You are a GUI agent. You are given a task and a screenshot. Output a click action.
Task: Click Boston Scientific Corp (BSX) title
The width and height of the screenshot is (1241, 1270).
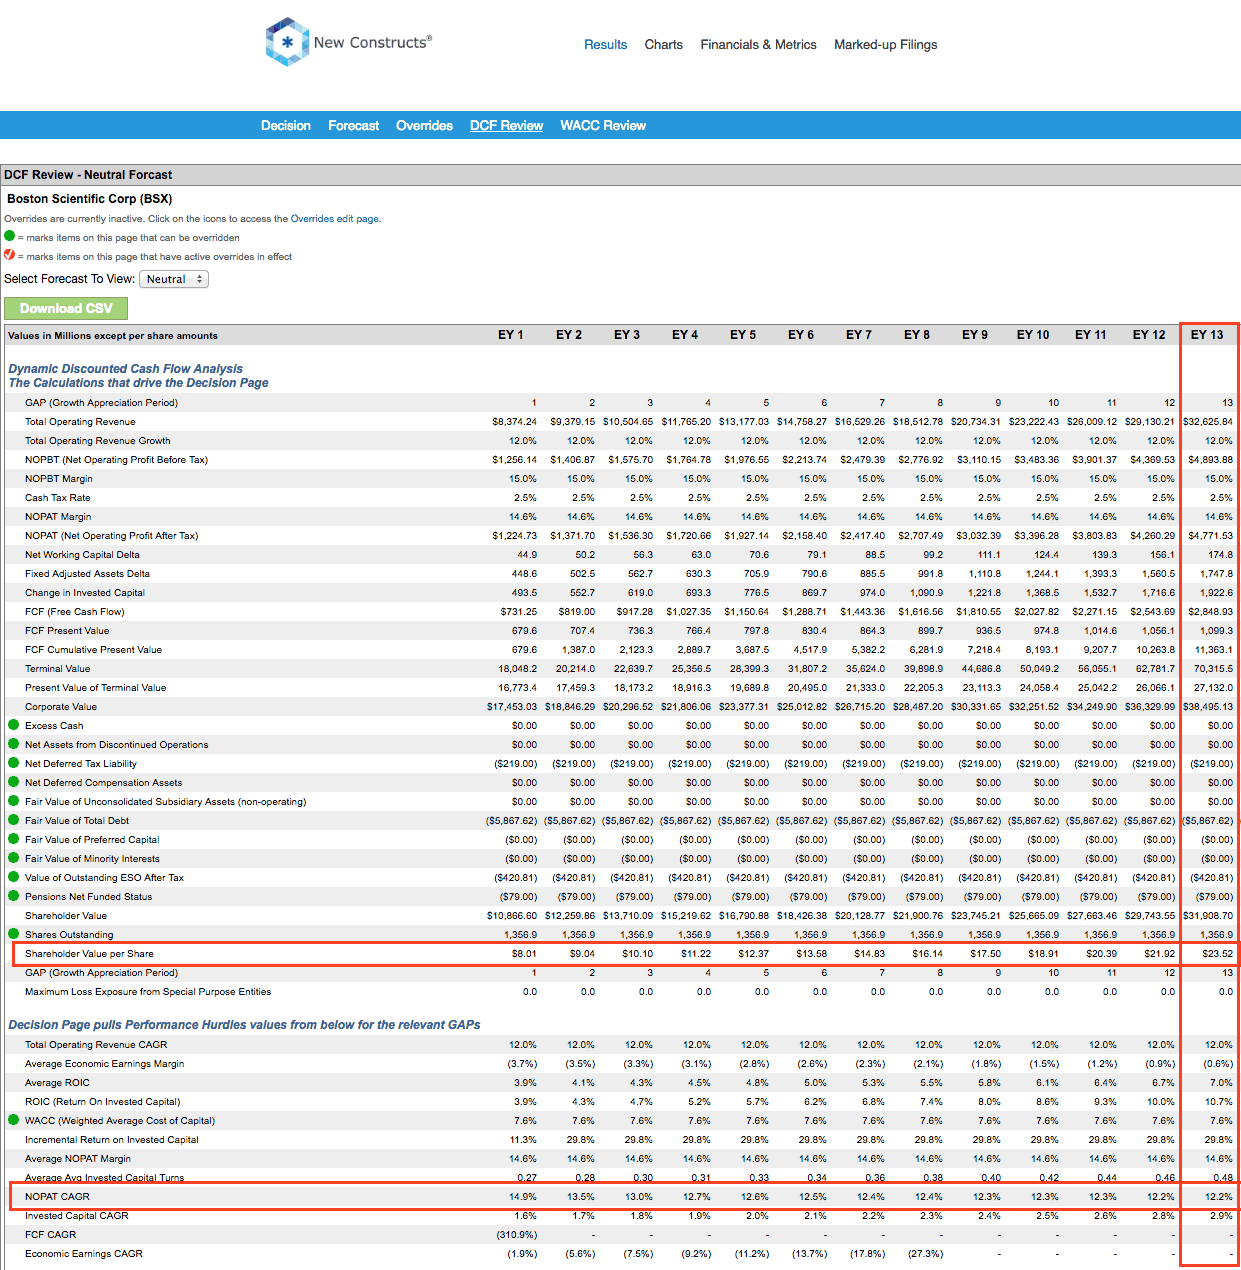pyautogui.click(x=90, y=199)
